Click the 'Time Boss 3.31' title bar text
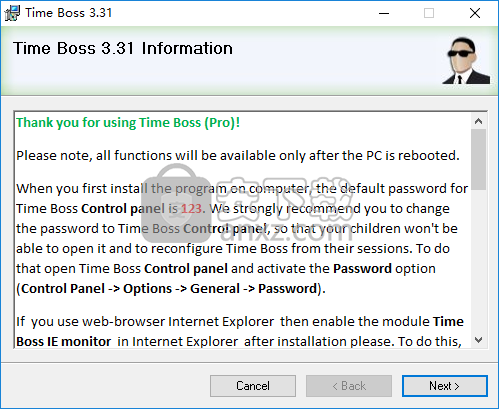 coord(68,13)
